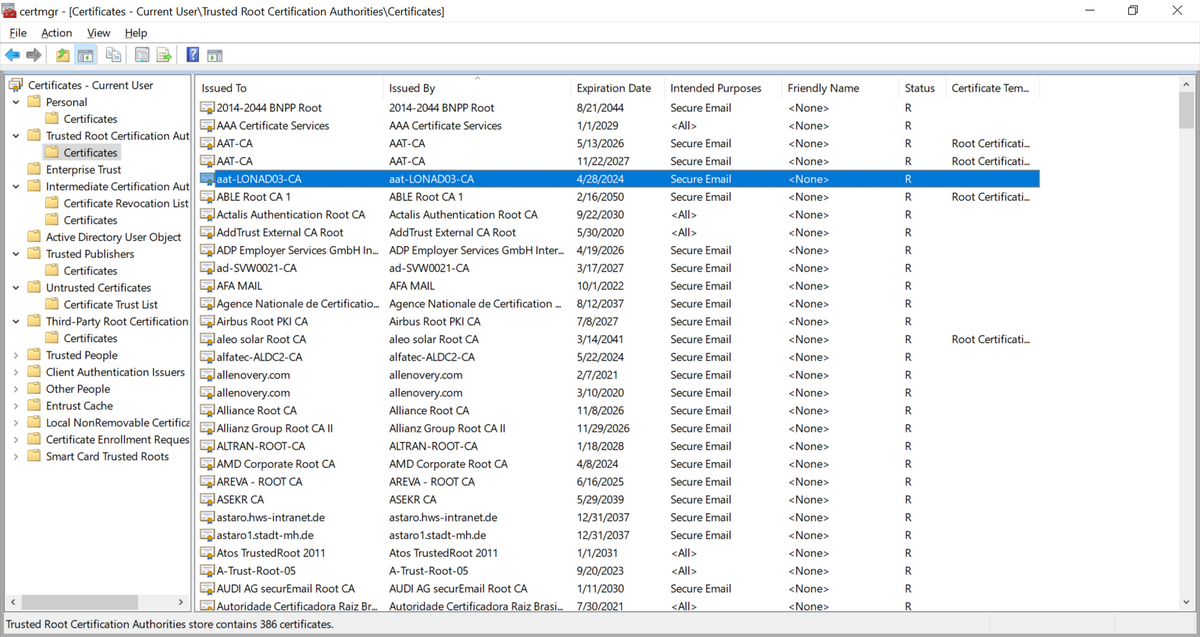The width and height of the screenshot is (1200, 637).
Task: Collapse the Untrusted Certificates node
Action: [16, 287]
